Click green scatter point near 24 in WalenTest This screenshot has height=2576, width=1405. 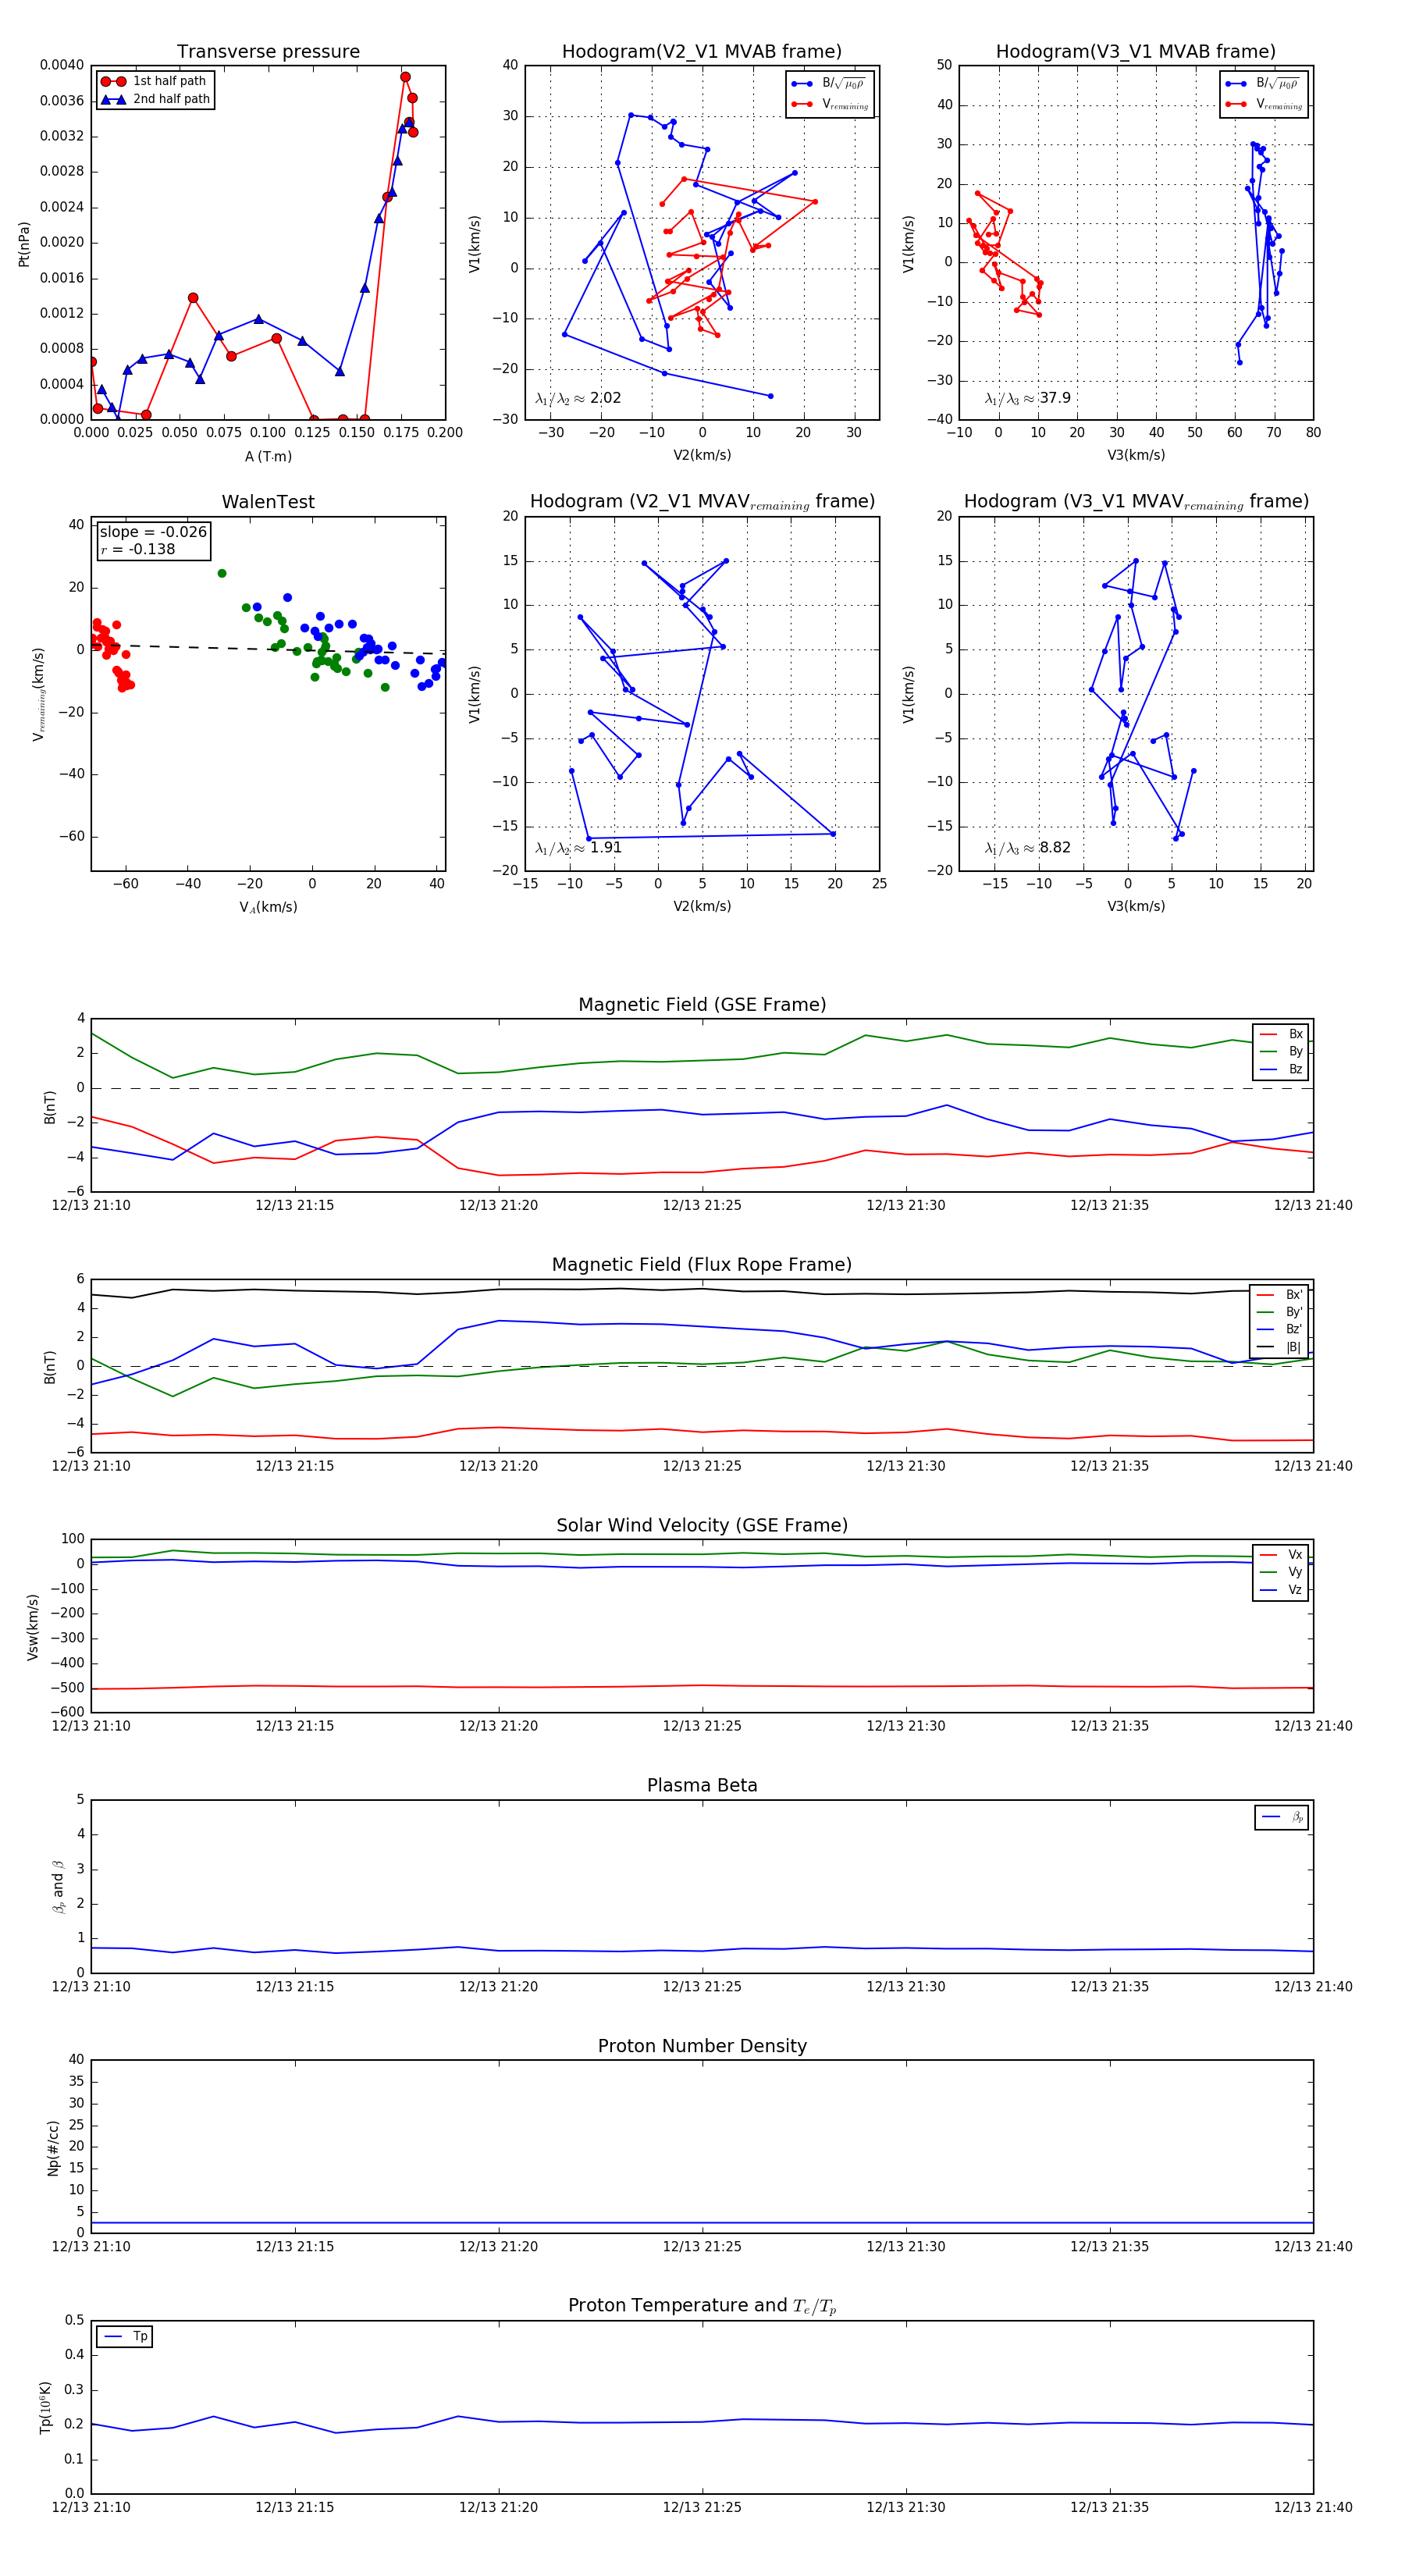(222, 574)
